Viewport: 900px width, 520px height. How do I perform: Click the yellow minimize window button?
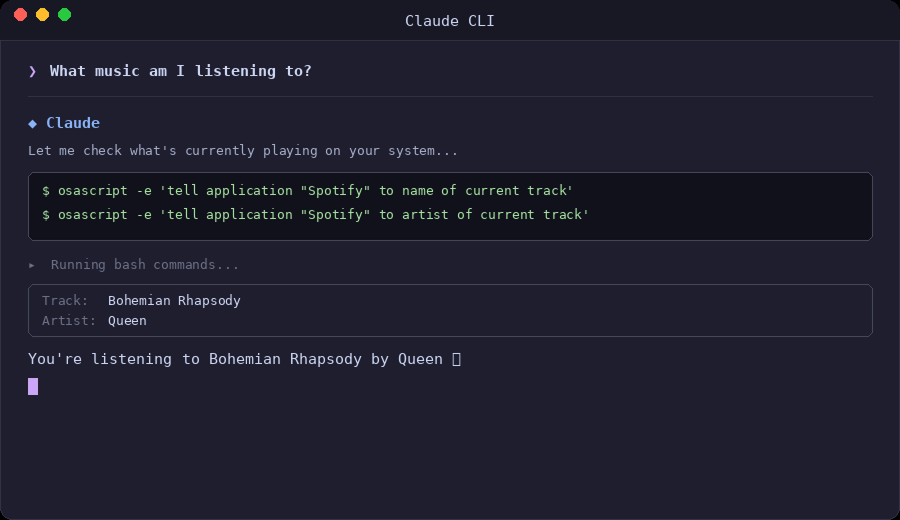42,15
